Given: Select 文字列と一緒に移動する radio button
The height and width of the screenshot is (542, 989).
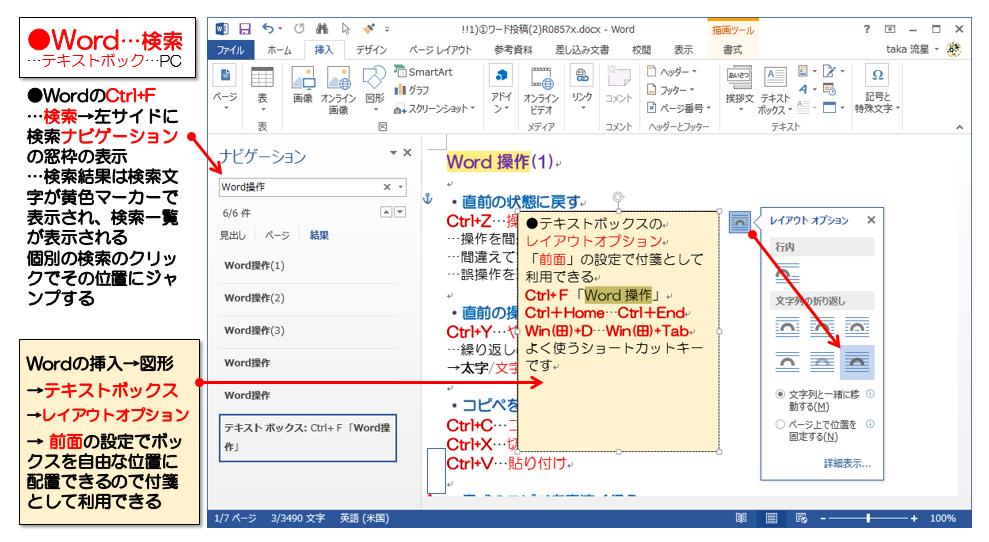Looking at the screenshot, I should 780,394.
